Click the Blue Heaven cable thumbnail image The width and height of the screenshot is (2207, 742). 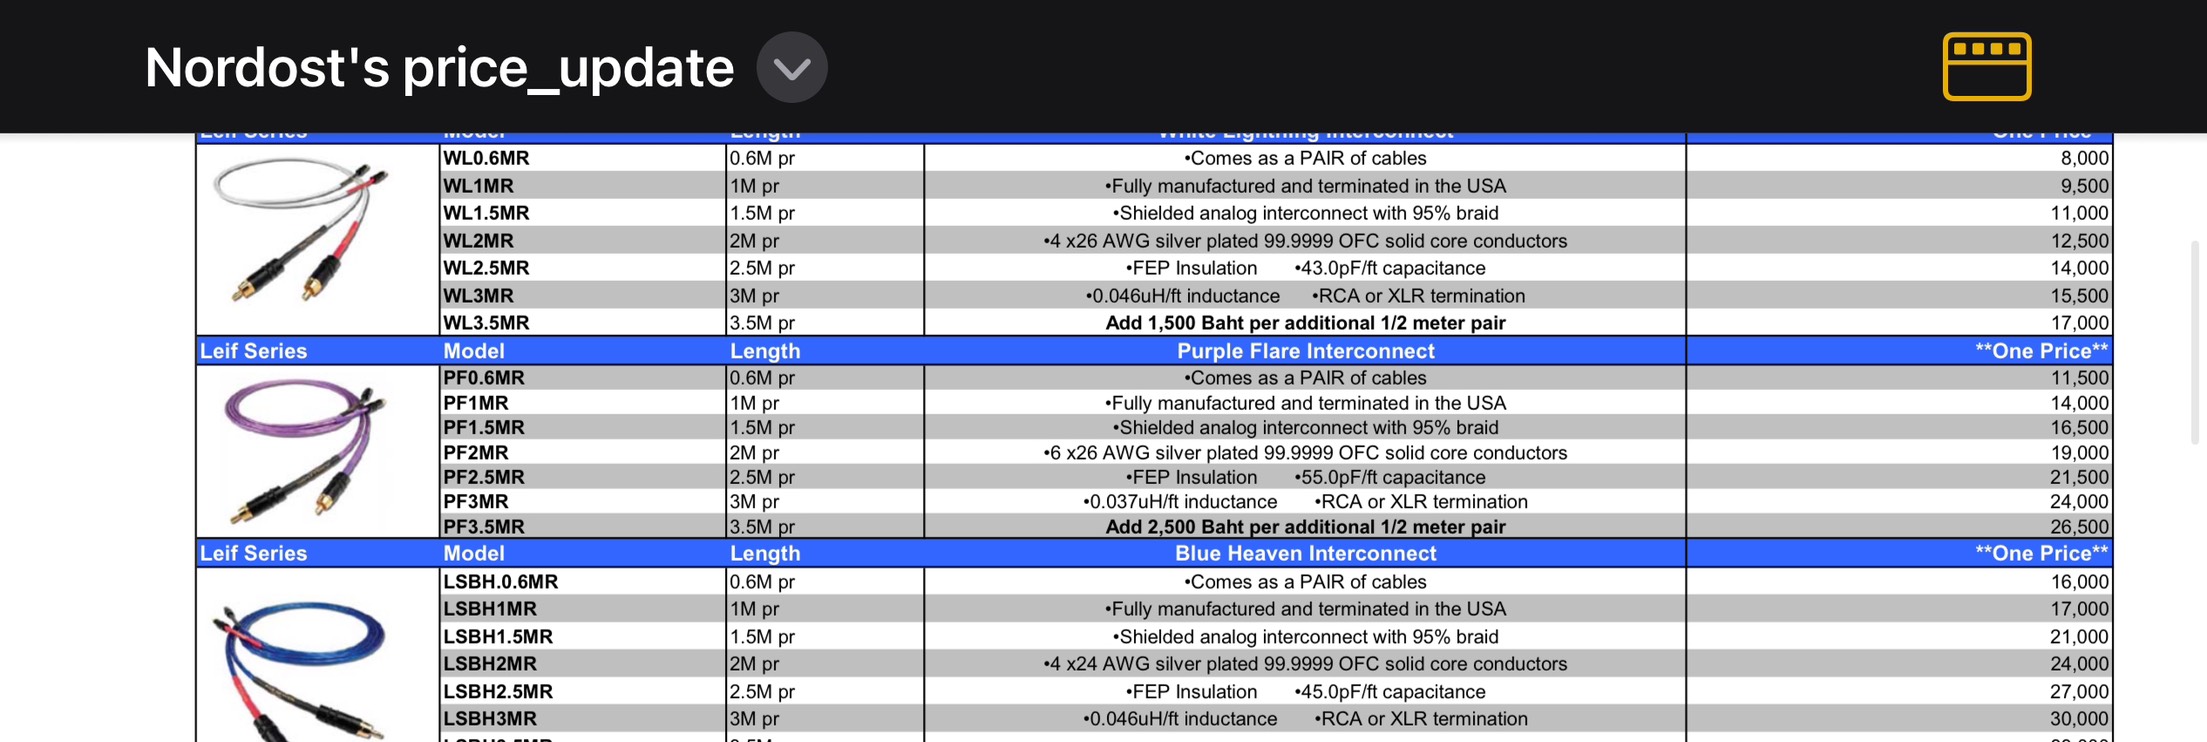pyautogui.click(x=299, y=669)
